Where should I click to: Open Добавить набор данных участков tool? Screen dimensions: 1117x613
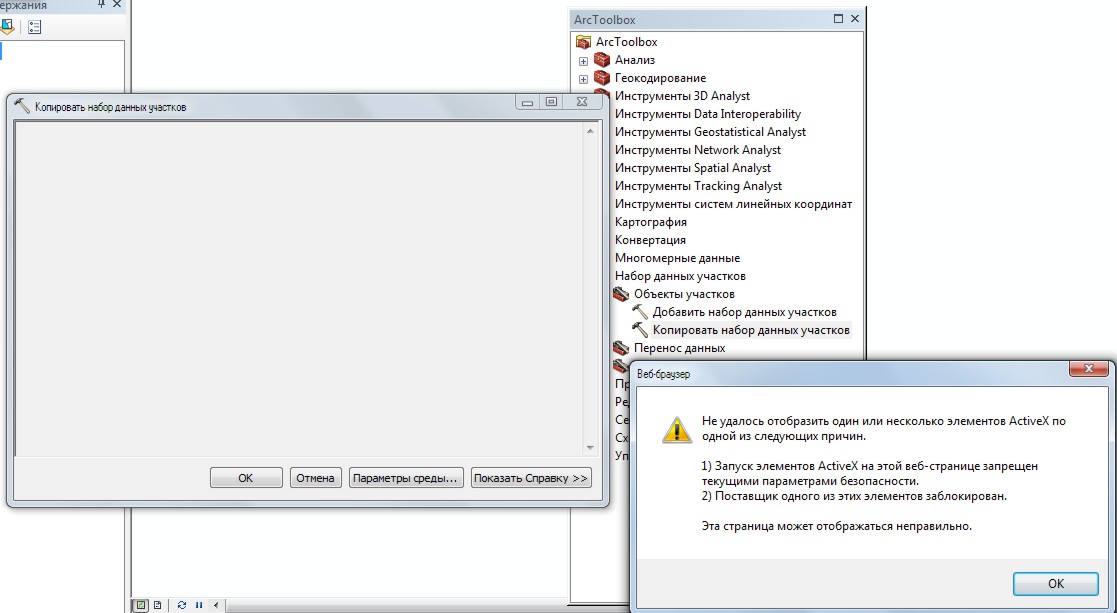coord(744,312)
